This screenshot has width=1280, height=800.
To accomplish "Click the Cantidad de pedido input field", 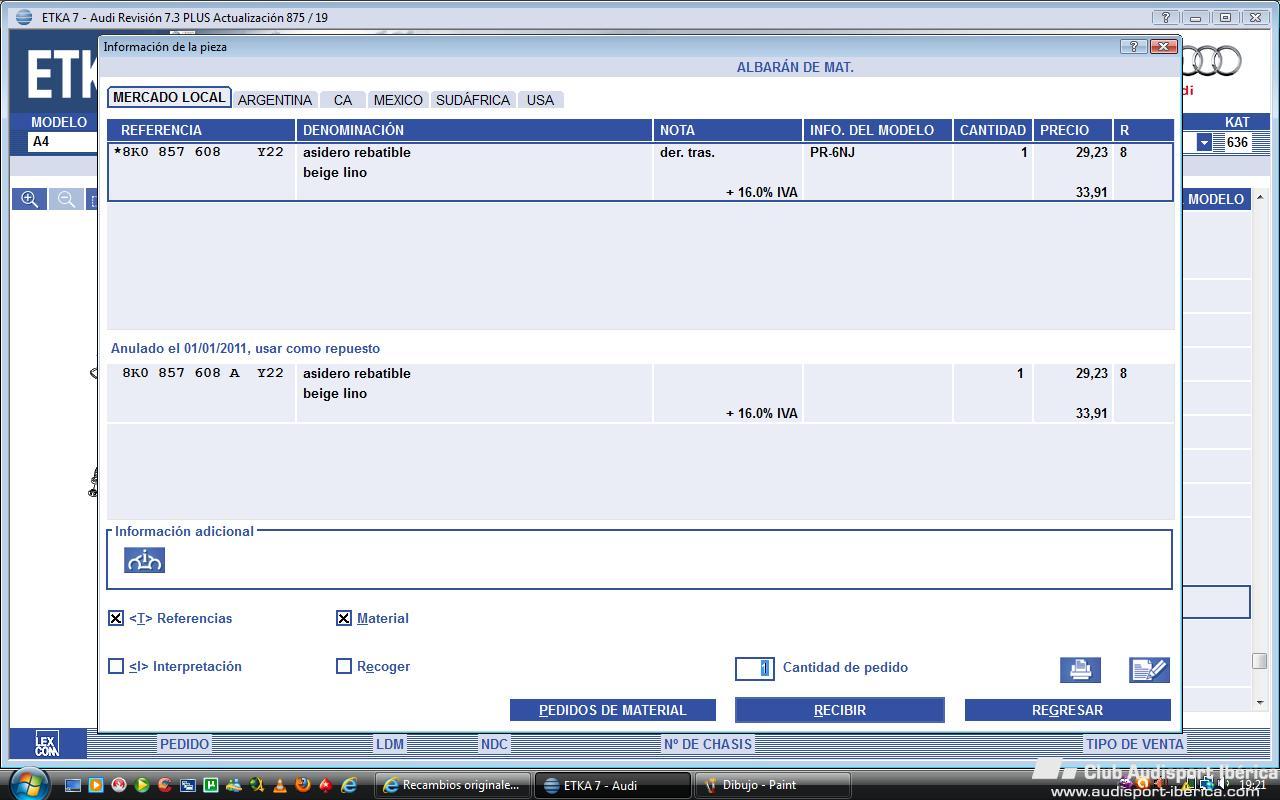I will coord(755,668).
